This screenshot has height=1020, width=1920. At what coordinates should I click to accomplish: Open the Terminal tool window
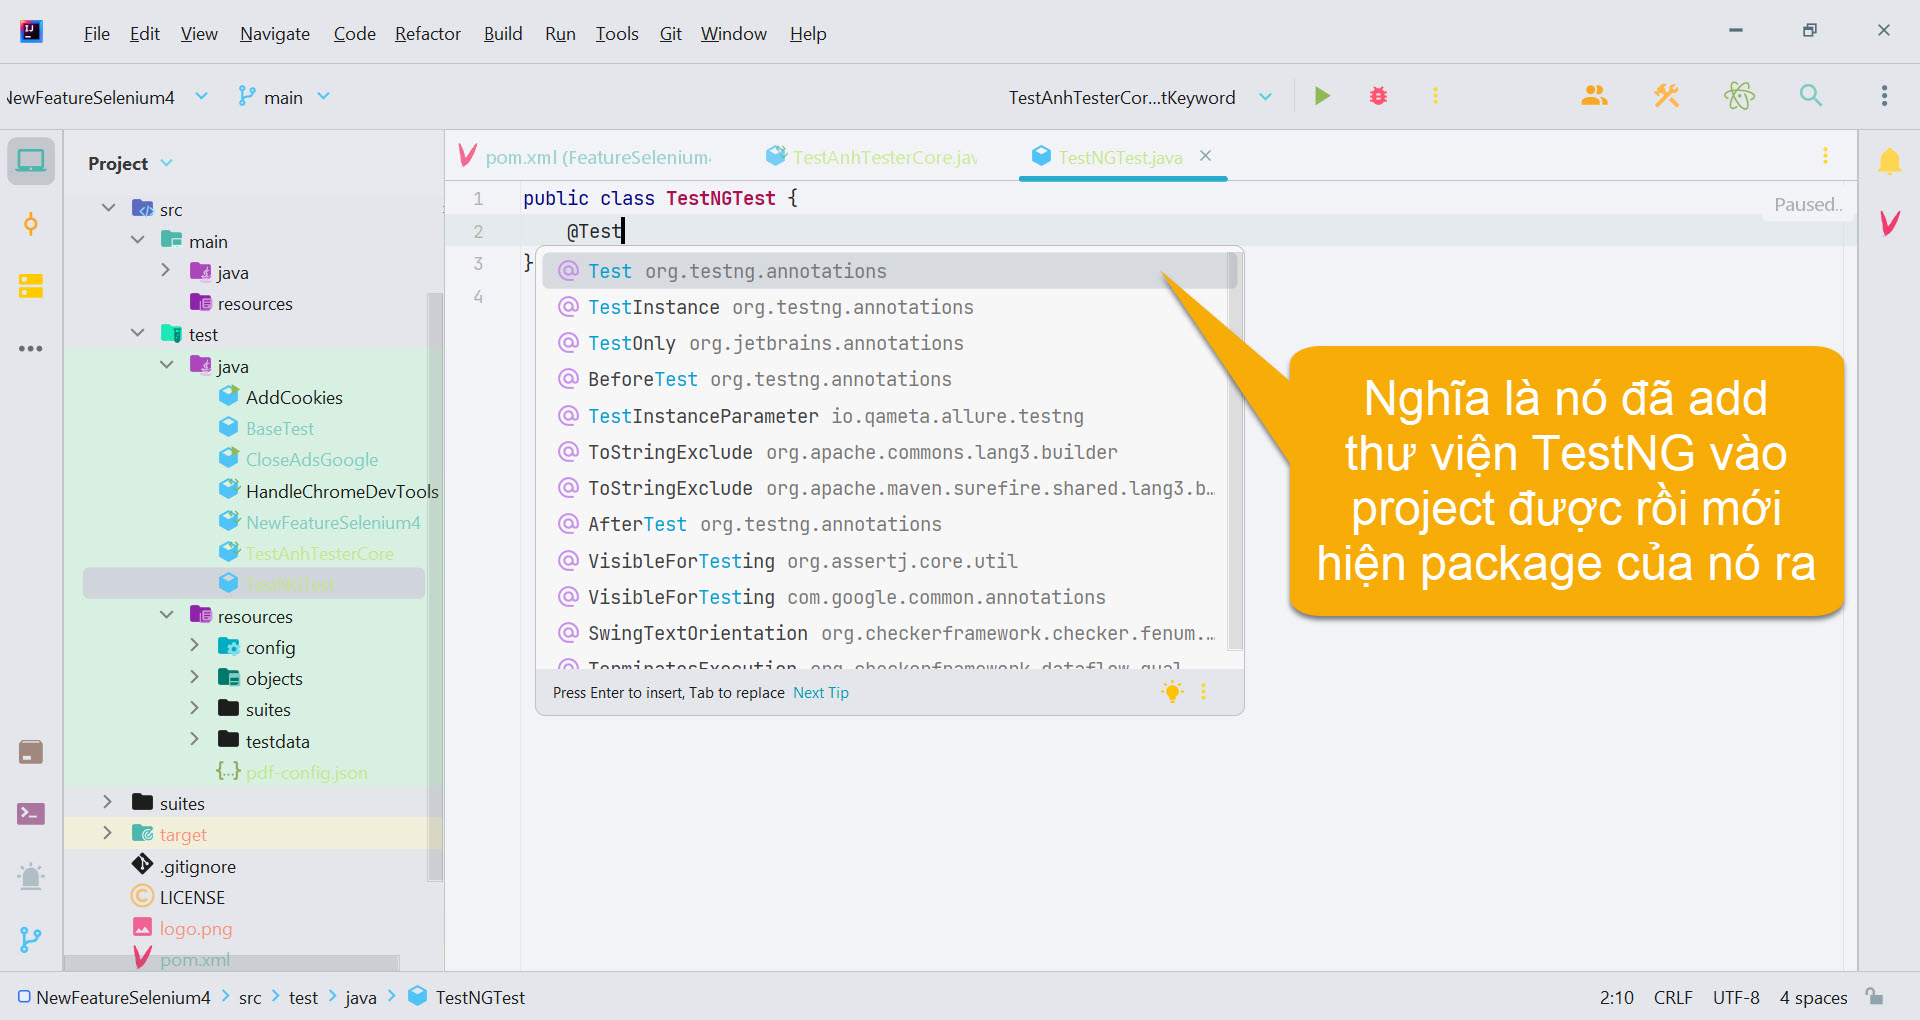[31, 814]
